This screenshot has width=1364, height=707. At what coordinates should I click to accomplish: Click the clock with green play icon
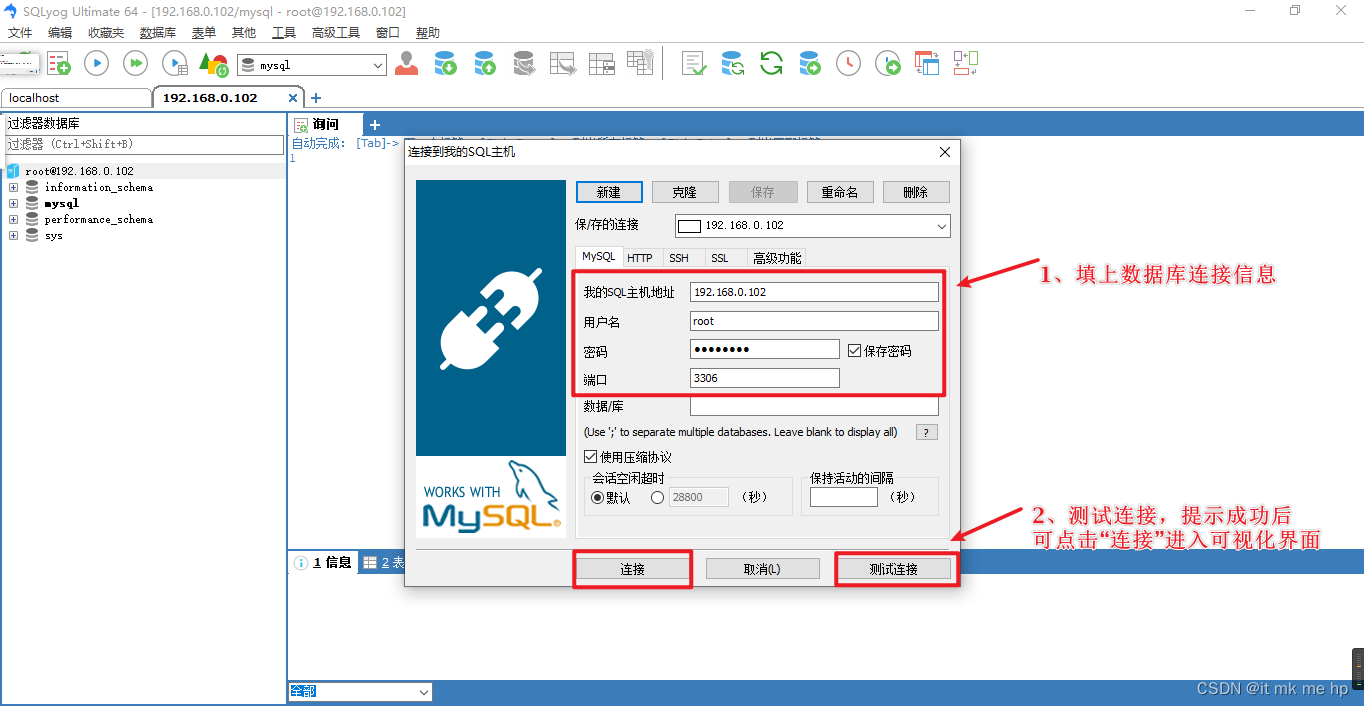pos(888,64)
